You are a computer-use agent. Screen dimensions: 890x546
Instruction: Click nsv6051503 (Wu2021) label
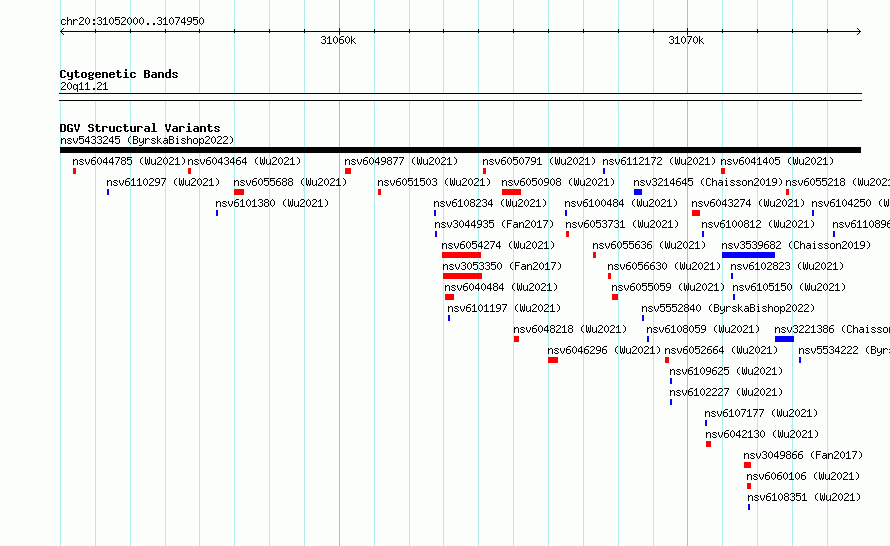tap(434, 182)
